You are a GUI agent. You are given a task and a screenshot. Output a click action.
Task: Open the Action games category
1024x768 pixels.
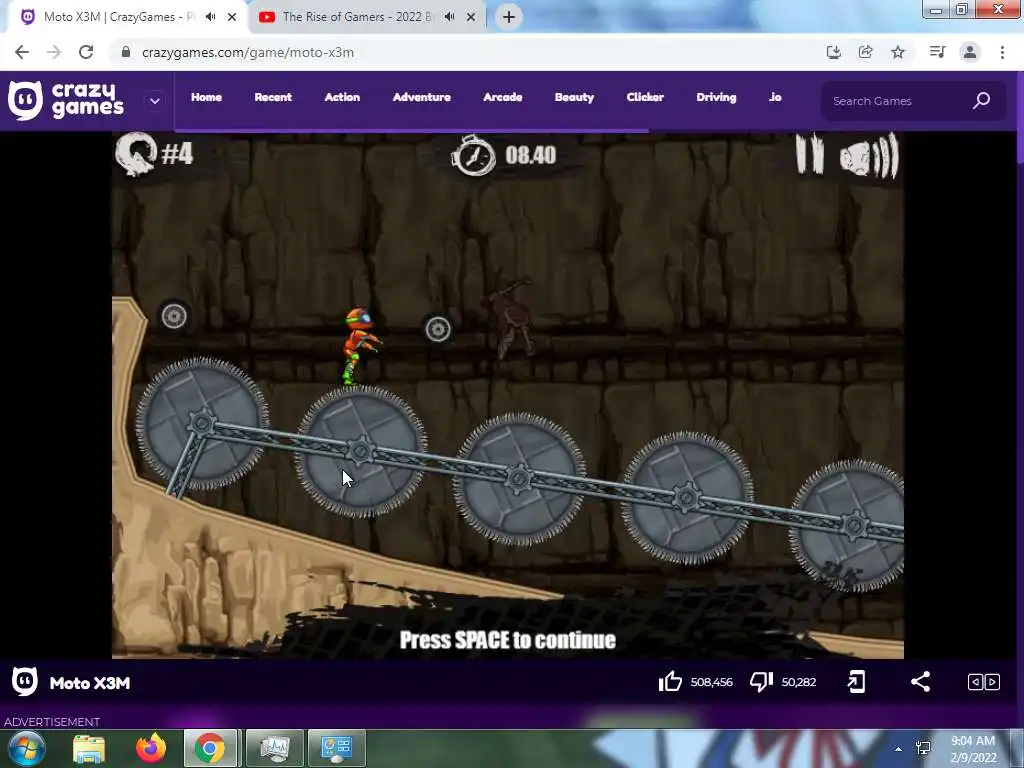pos(342,97)
